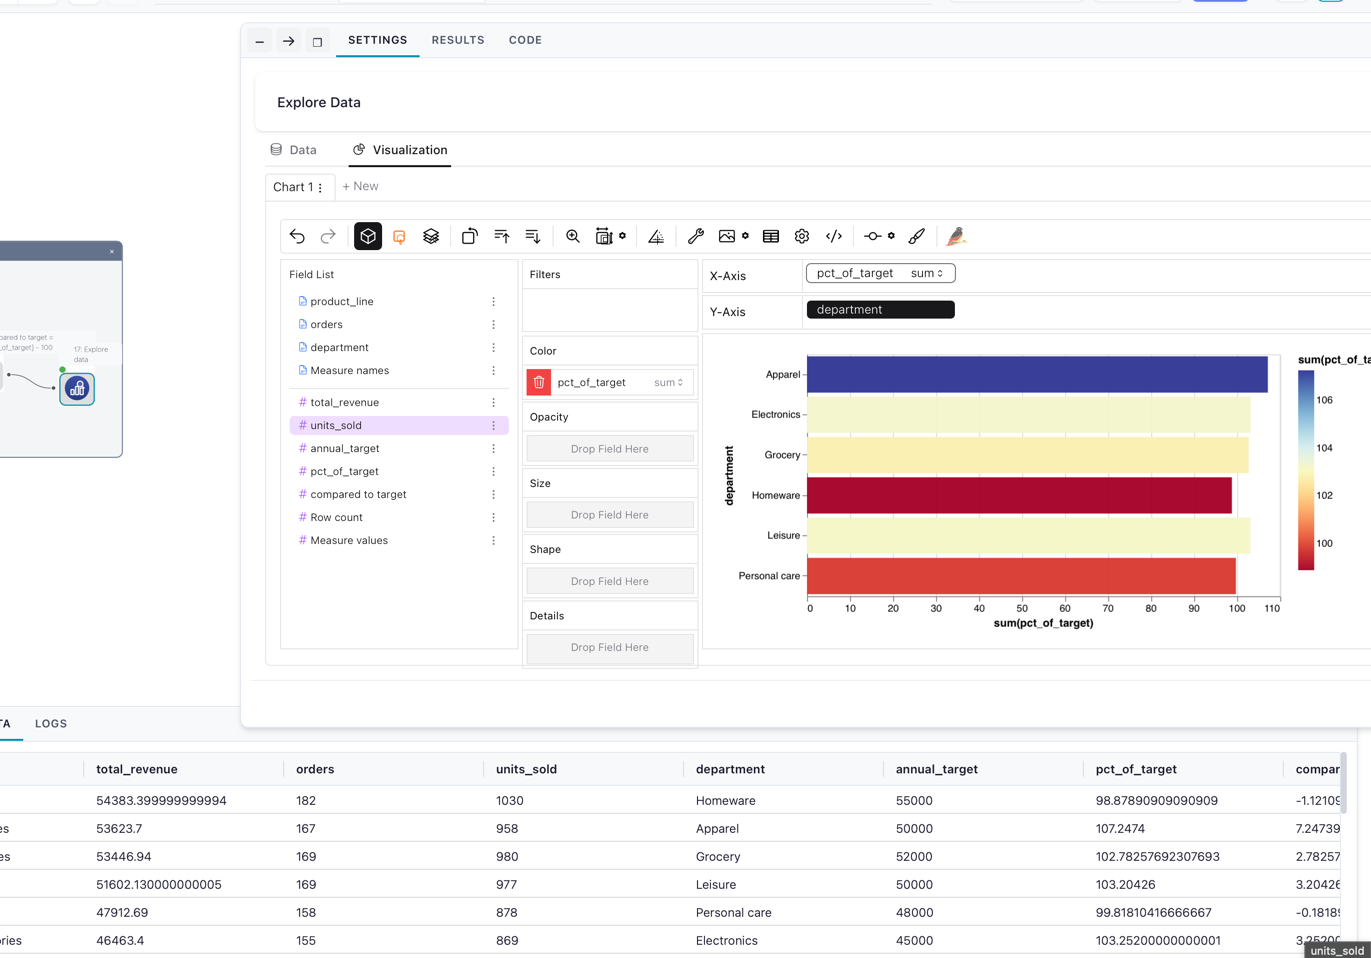The width and height of the screenshot is (1371, 958).
Task: Click the stacked layers icon
Action: [431, 236]
